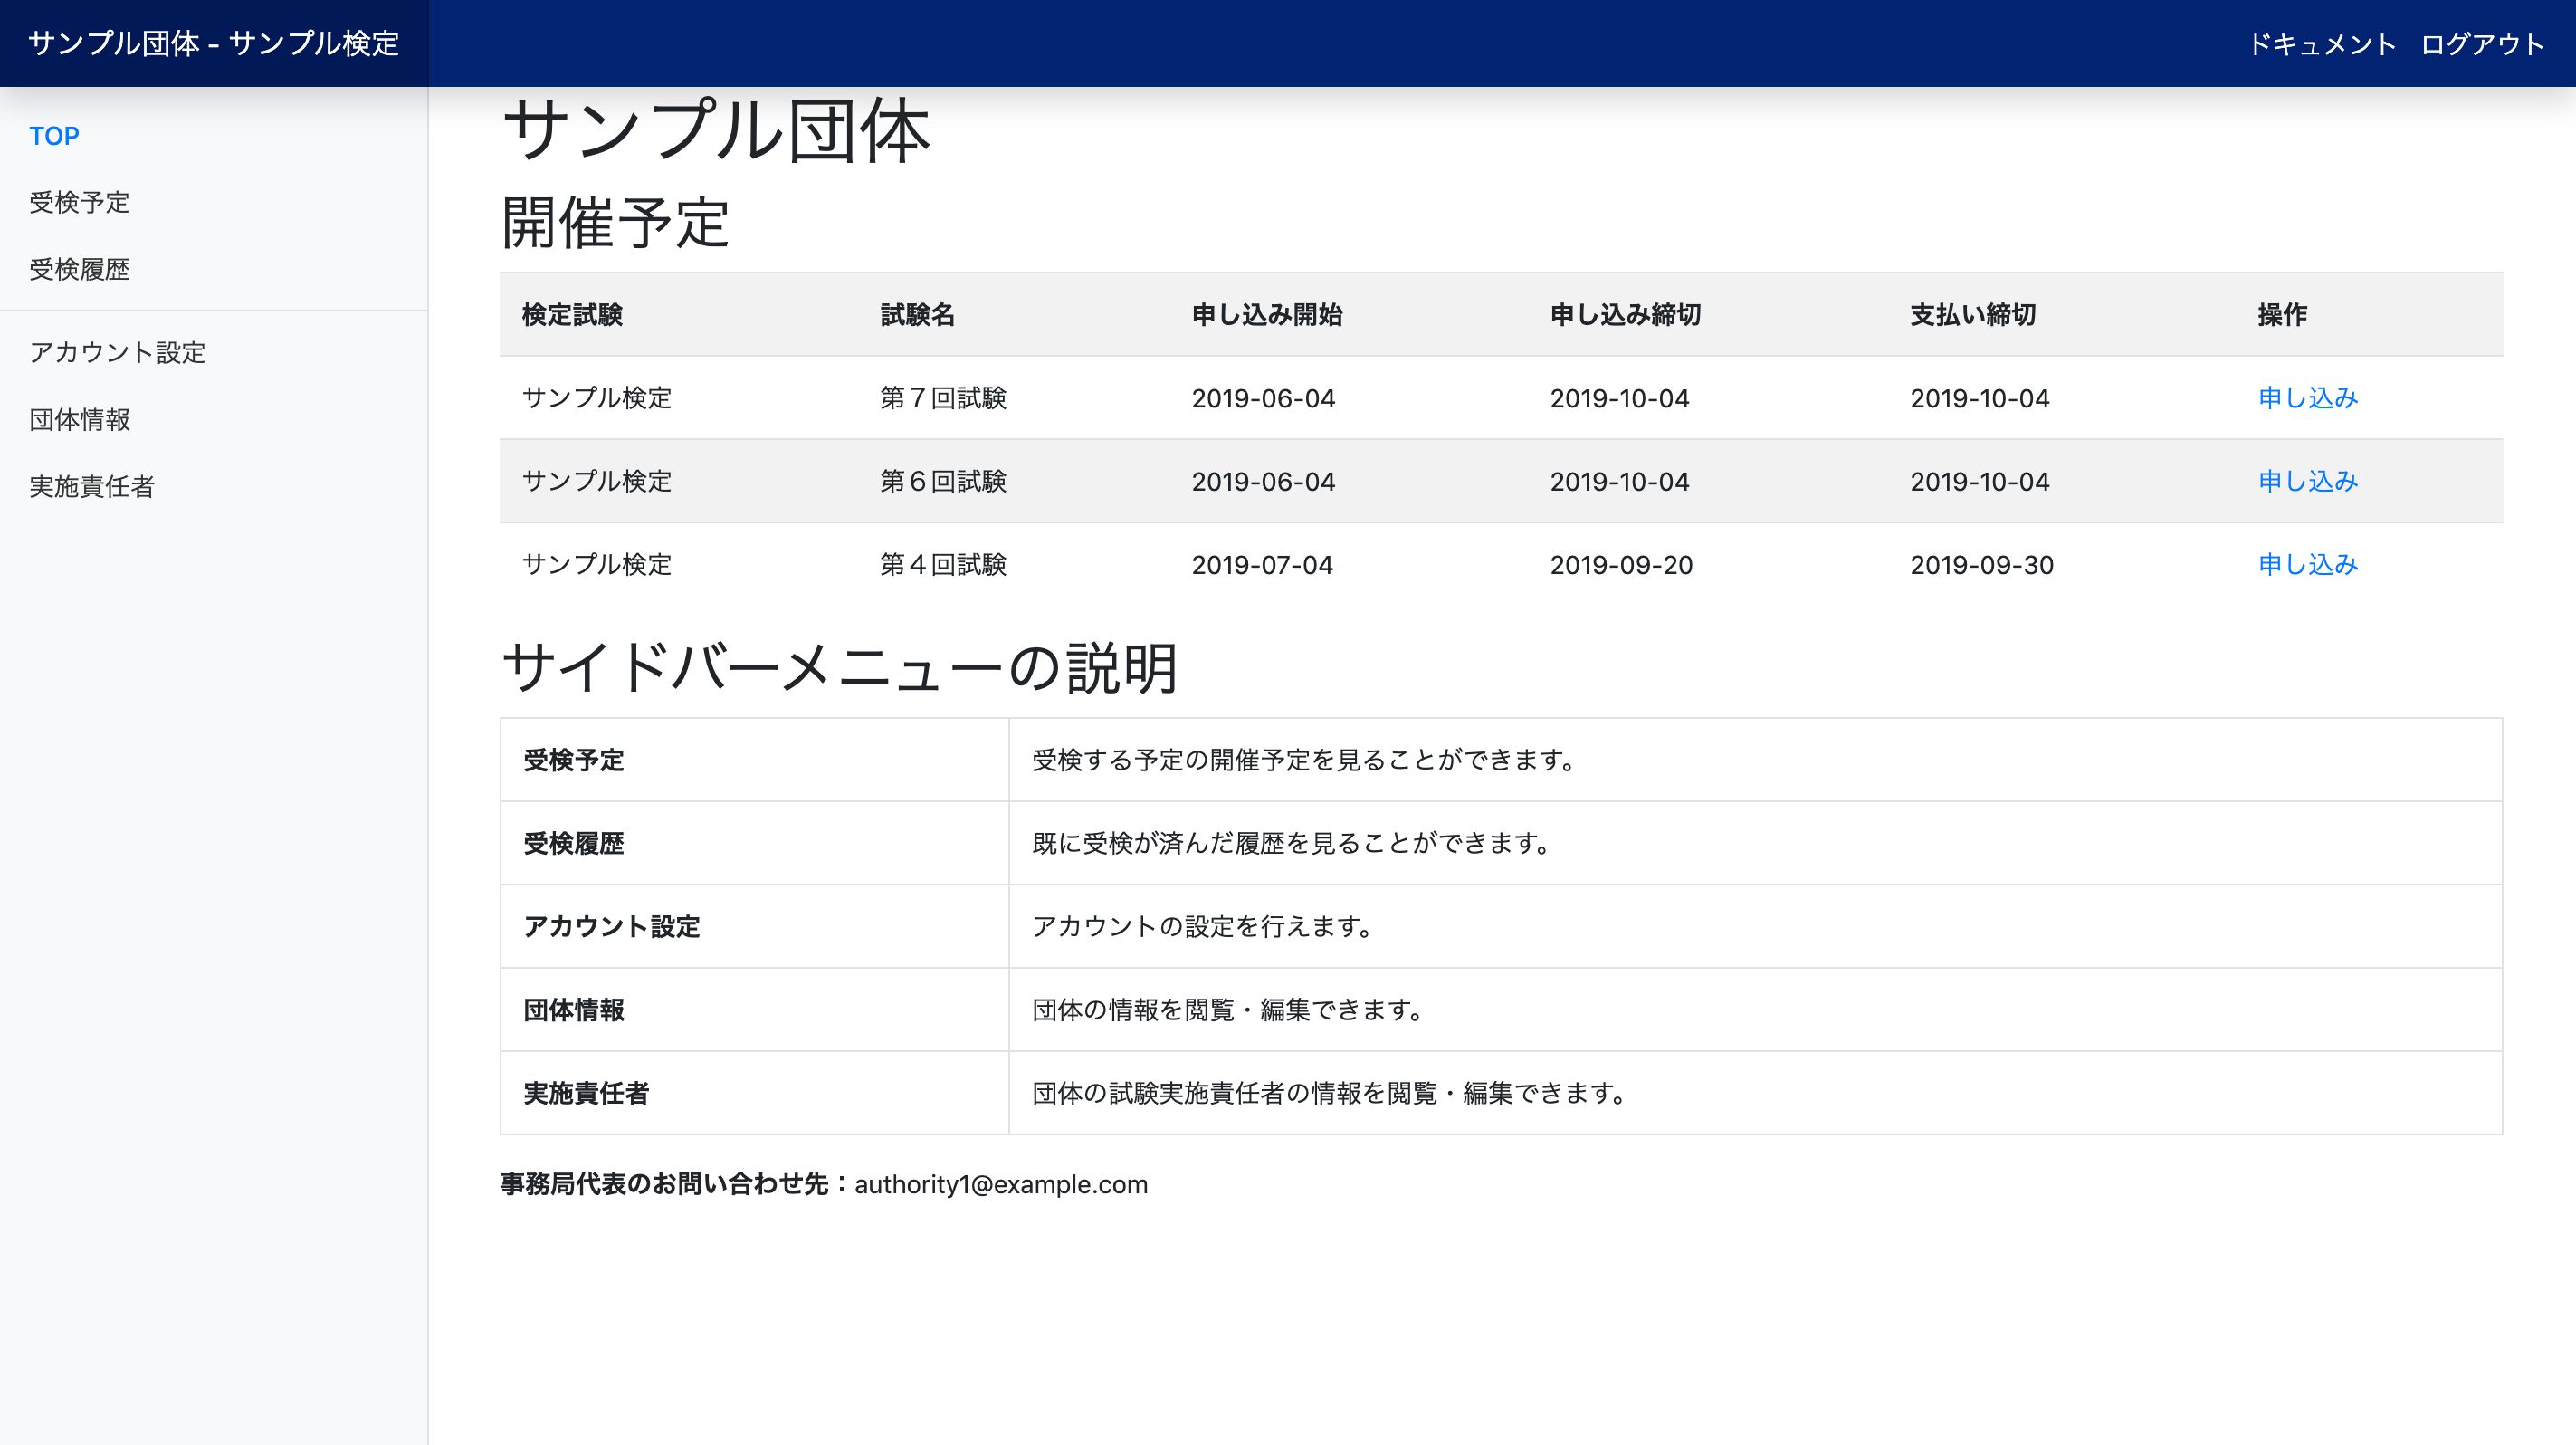Viewport: 2576px width, 1445px height.
Task: Click 団体情報 label in description table
Action: 574,1010
